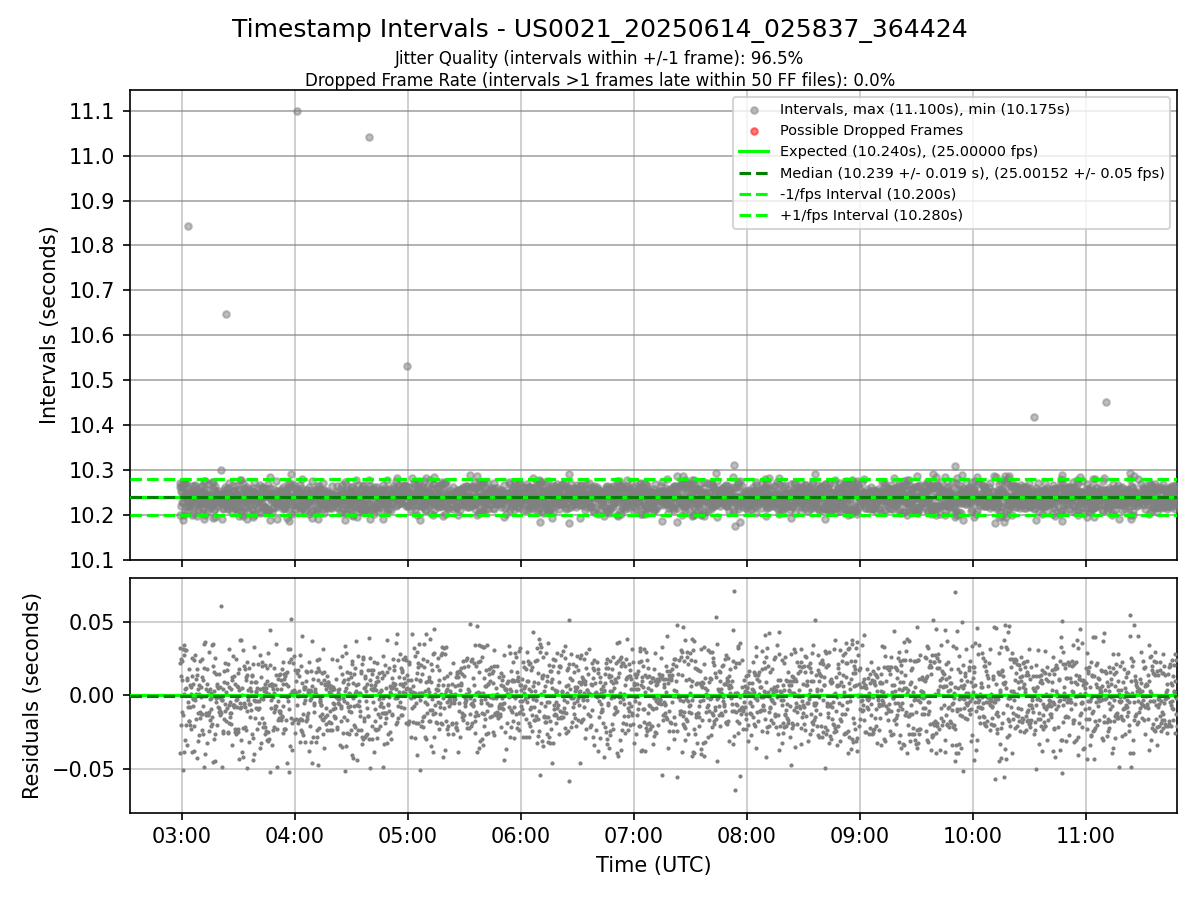Click the '10.4' y-axis tick label
The height and width of the screenshot is (900, 1200).
coord(90,426)
